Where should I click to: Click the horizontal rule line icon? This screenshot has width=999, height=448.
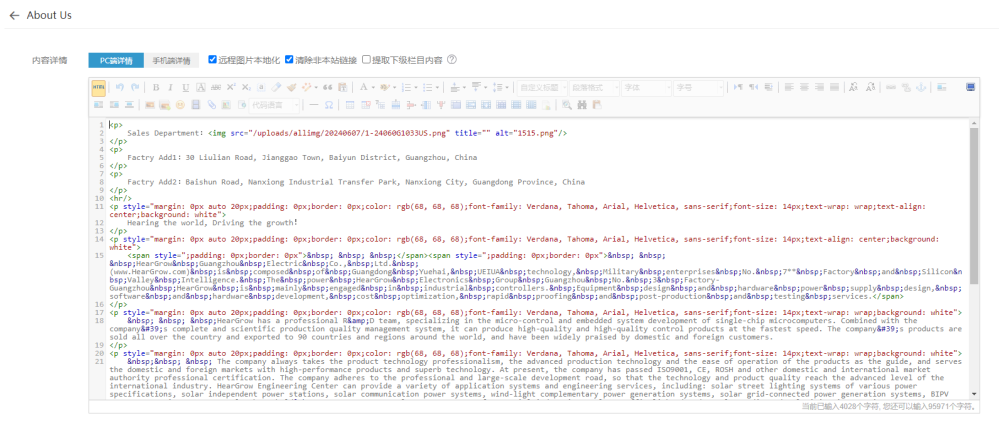pos(314,105)
